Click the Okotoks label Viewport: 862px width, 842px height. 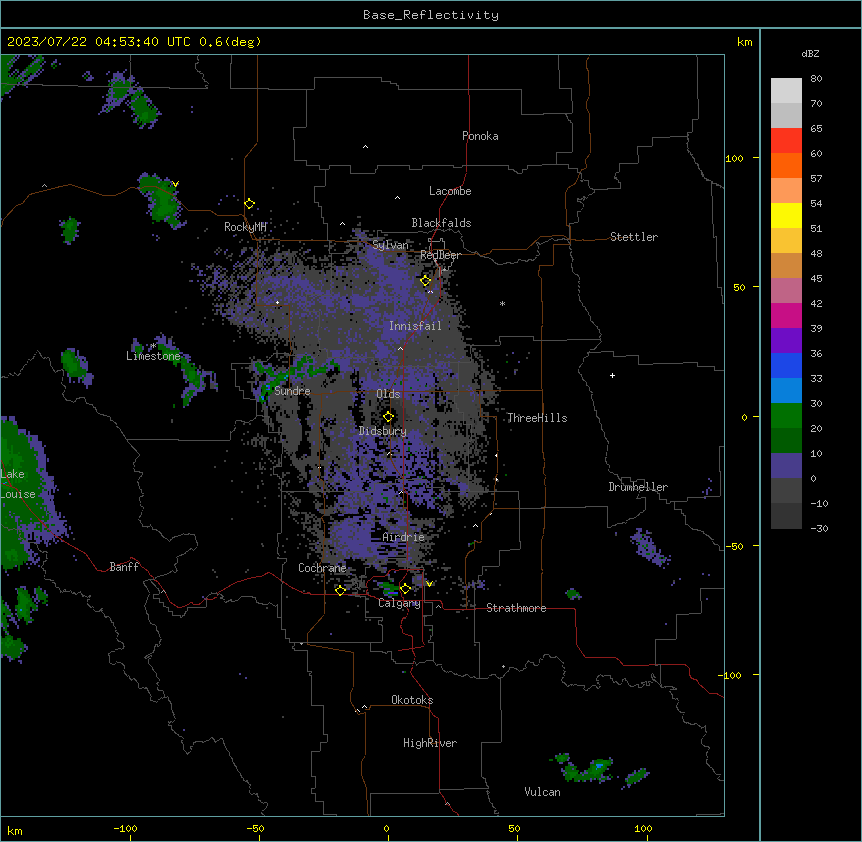coord(412,700)
